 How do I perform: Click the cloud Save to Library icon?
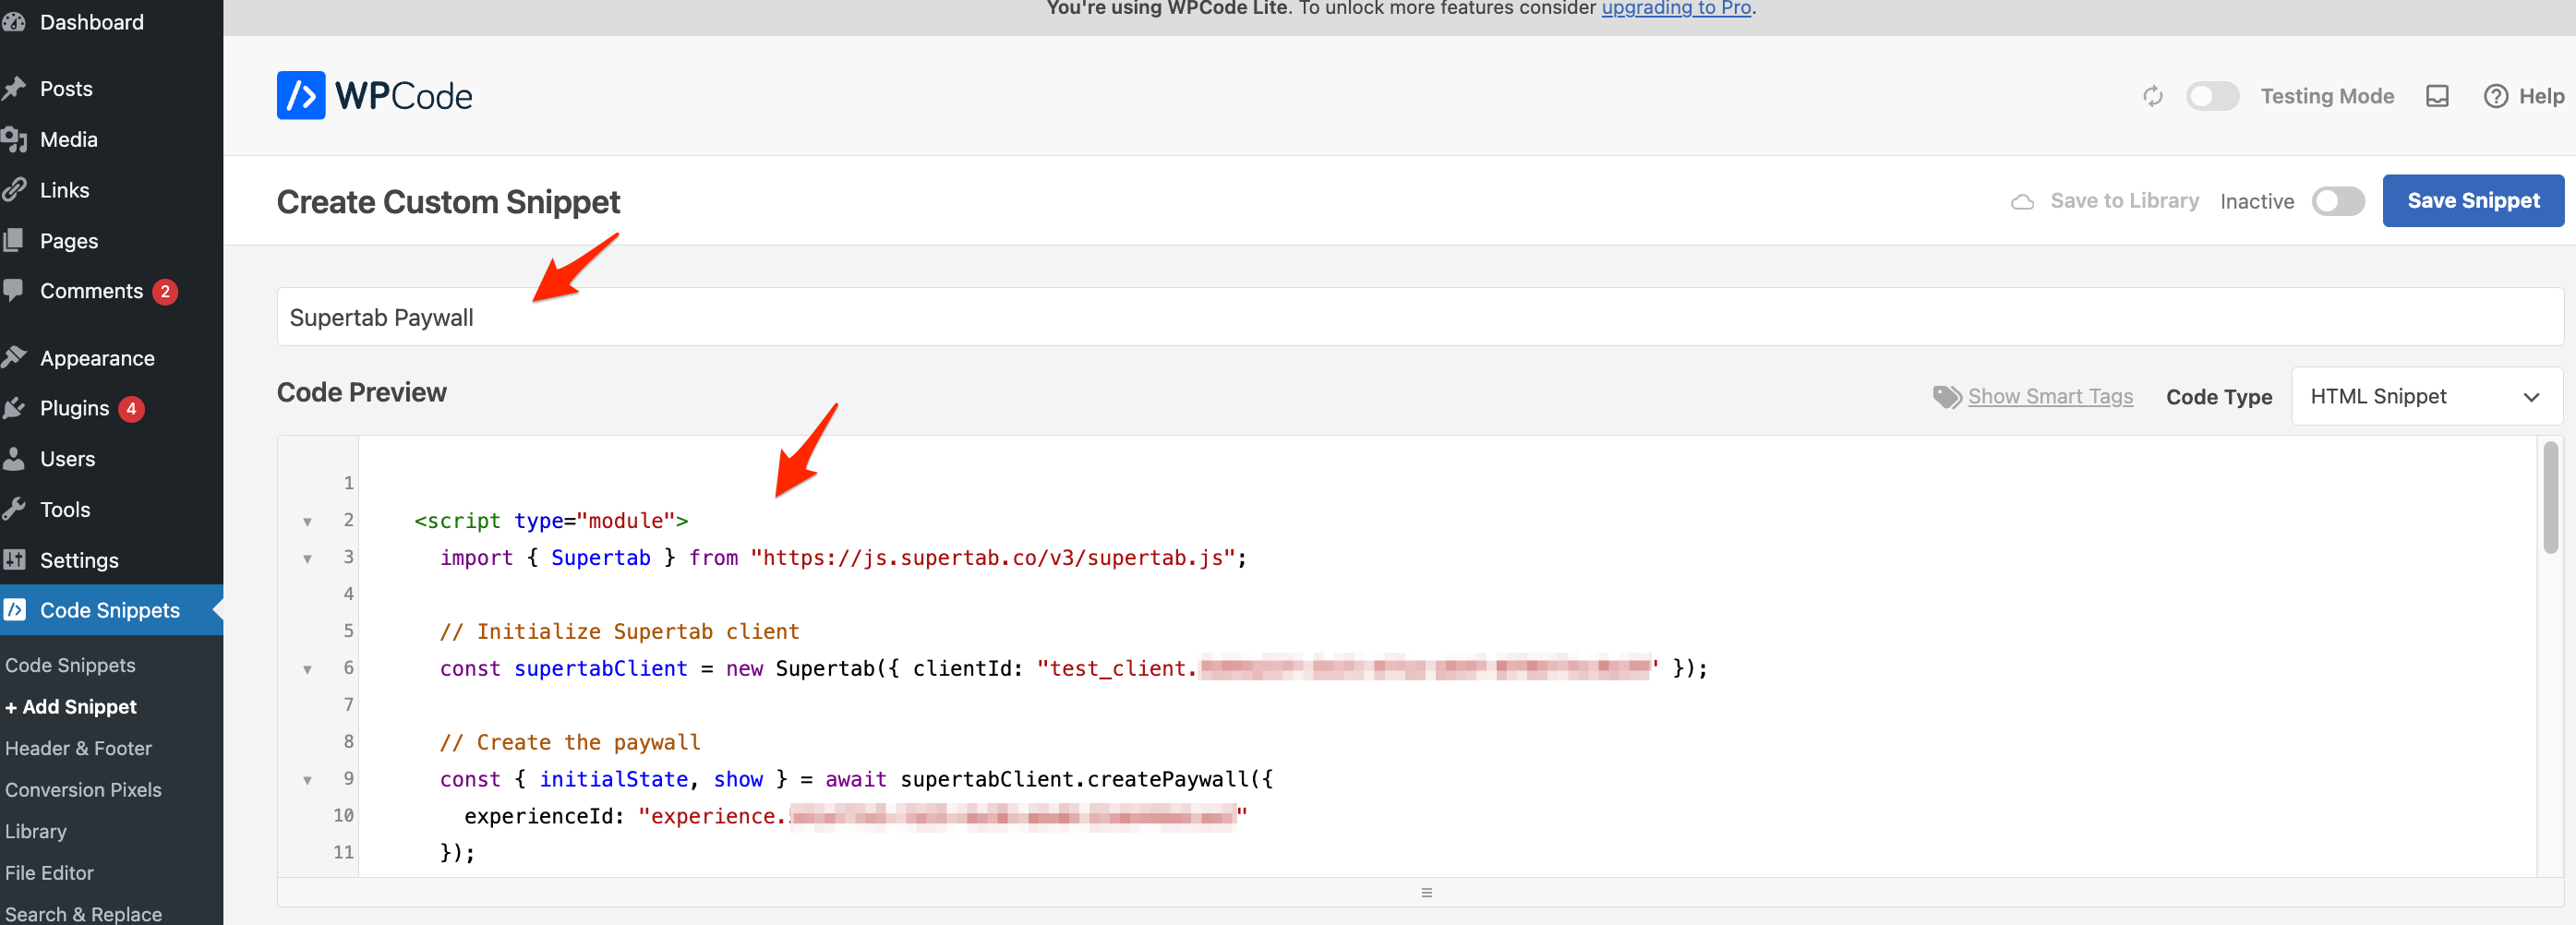pyautogui.click(x=2022, y=202)
